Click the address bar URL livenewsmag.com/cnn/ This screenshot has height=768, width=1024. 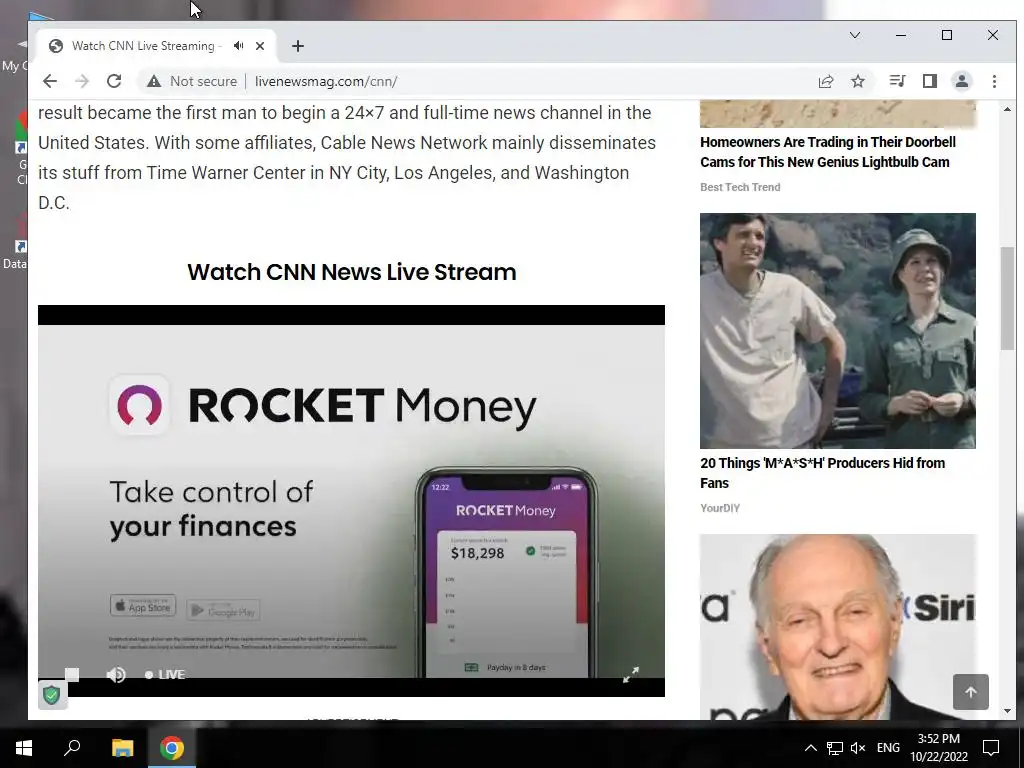326,81
